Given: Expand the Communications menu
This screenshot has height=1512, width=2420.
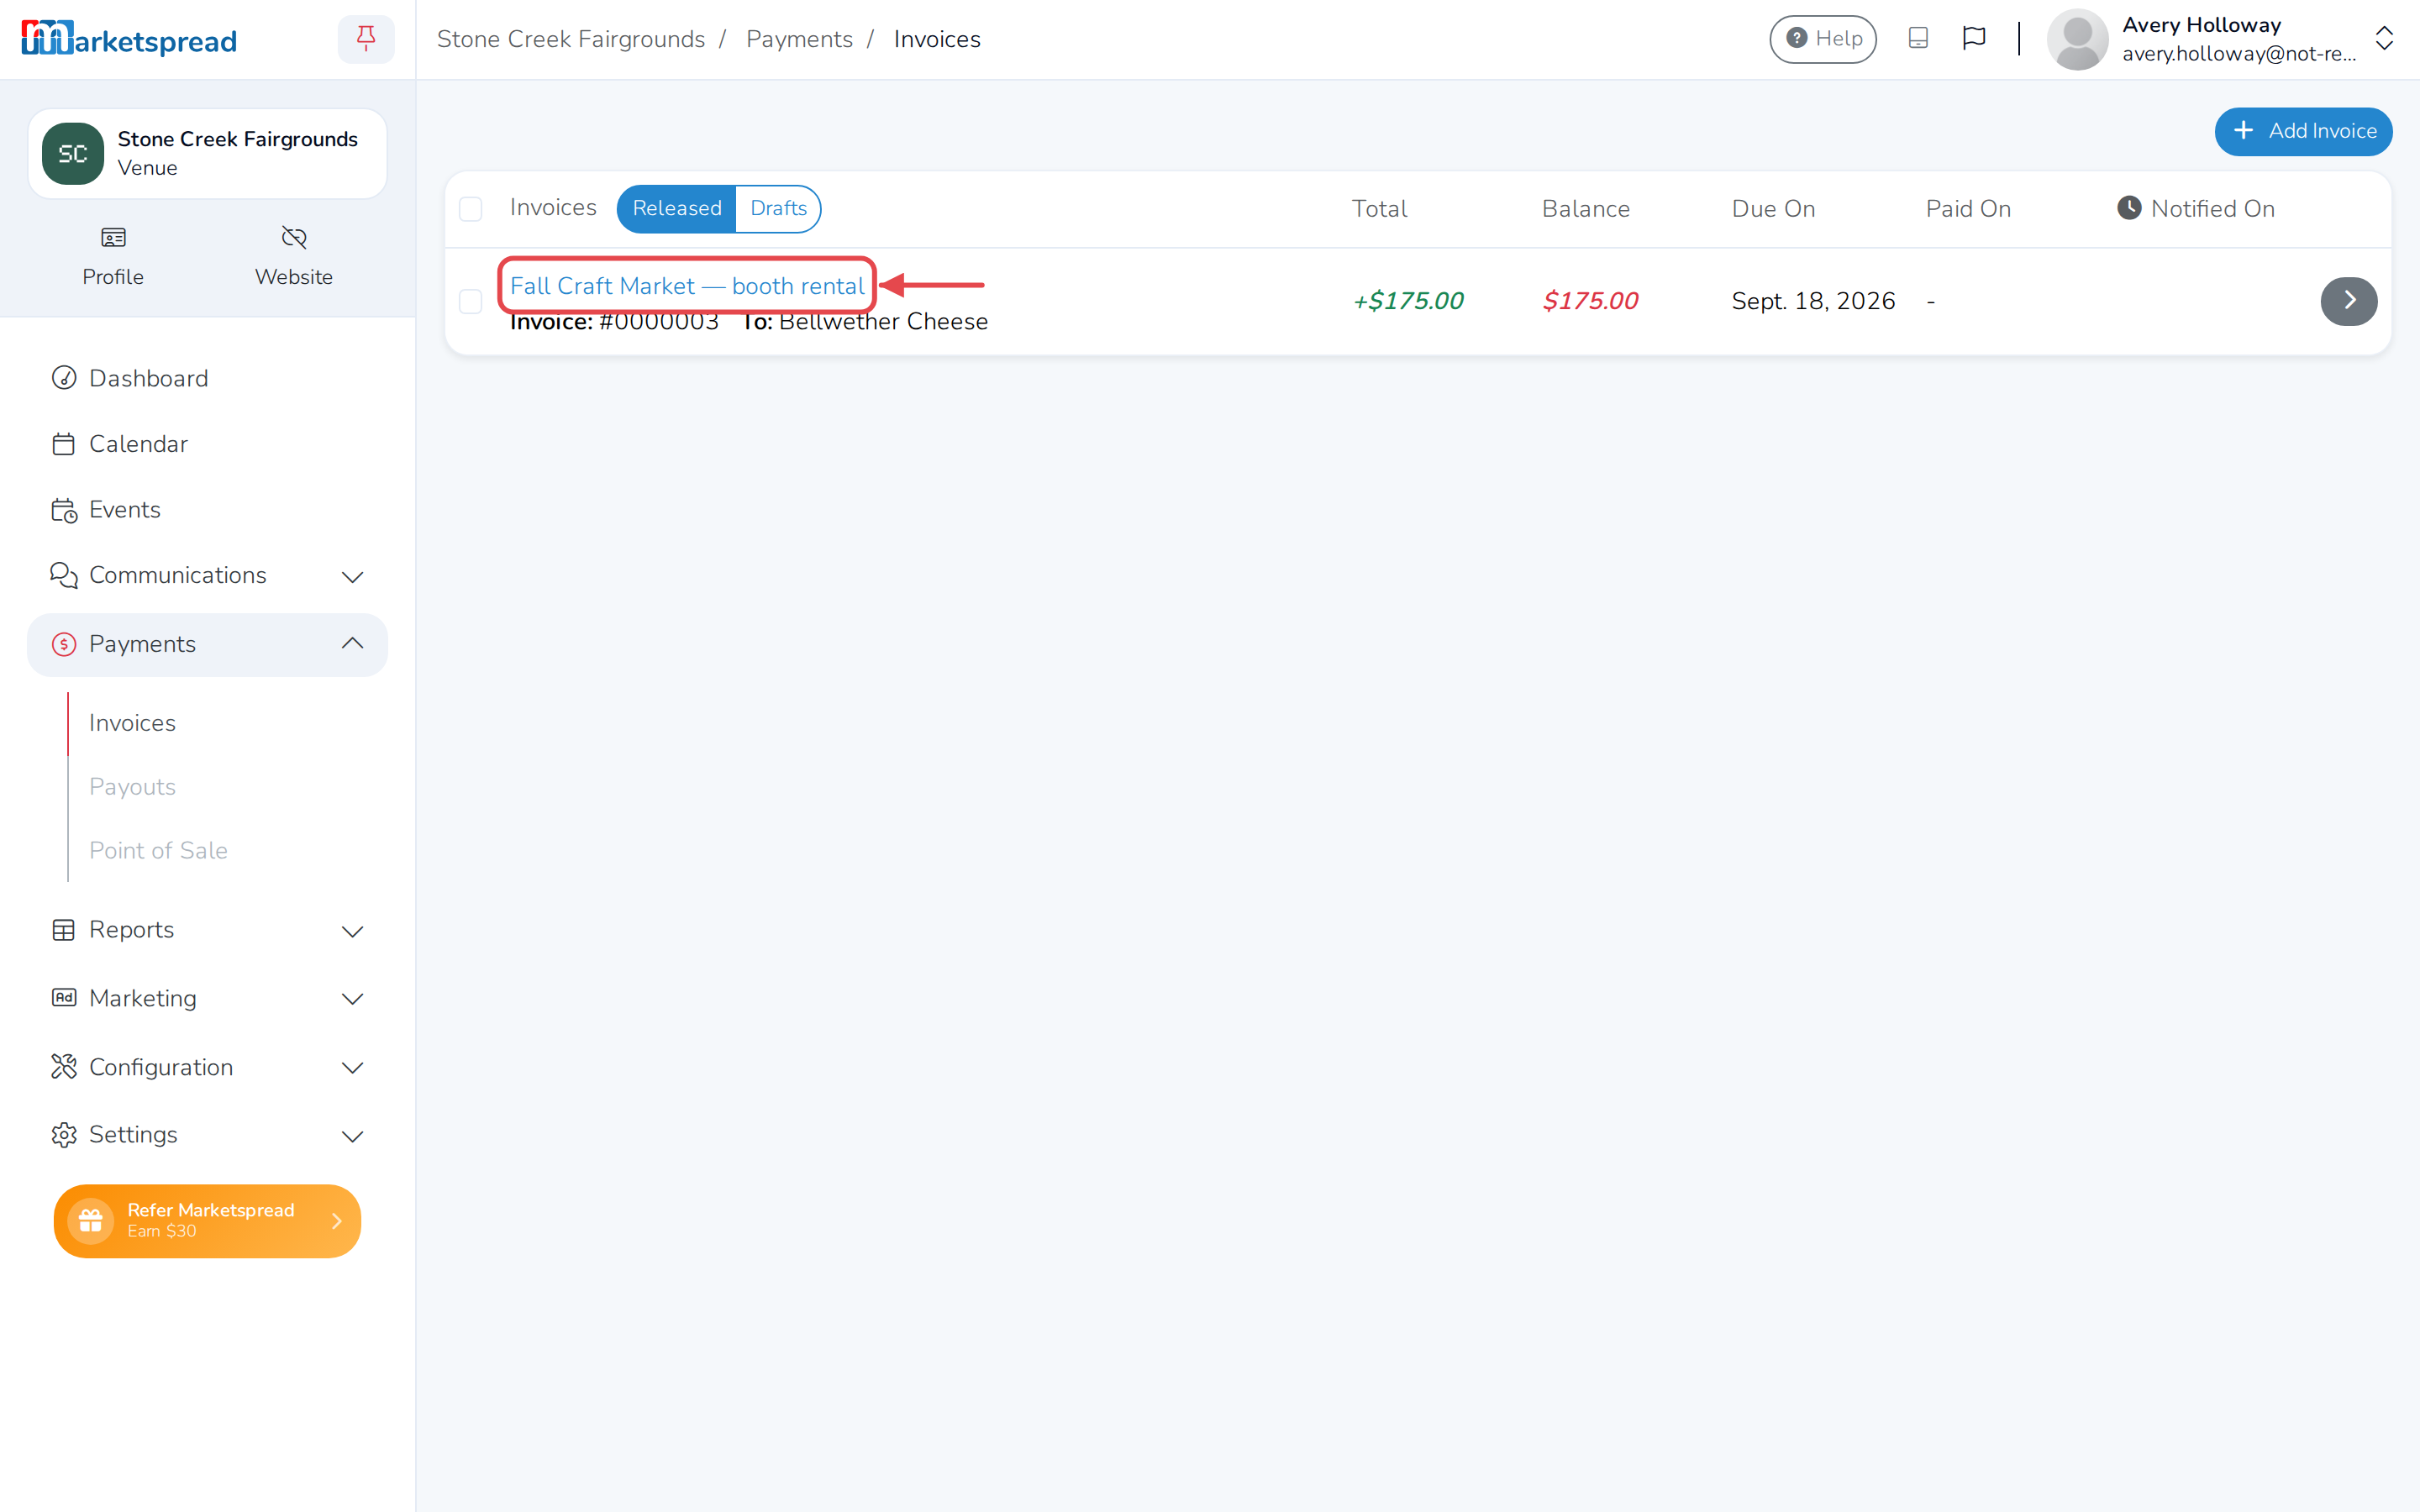Looking at the screenshot, I should pyautogui.click(x=207, y=576).
